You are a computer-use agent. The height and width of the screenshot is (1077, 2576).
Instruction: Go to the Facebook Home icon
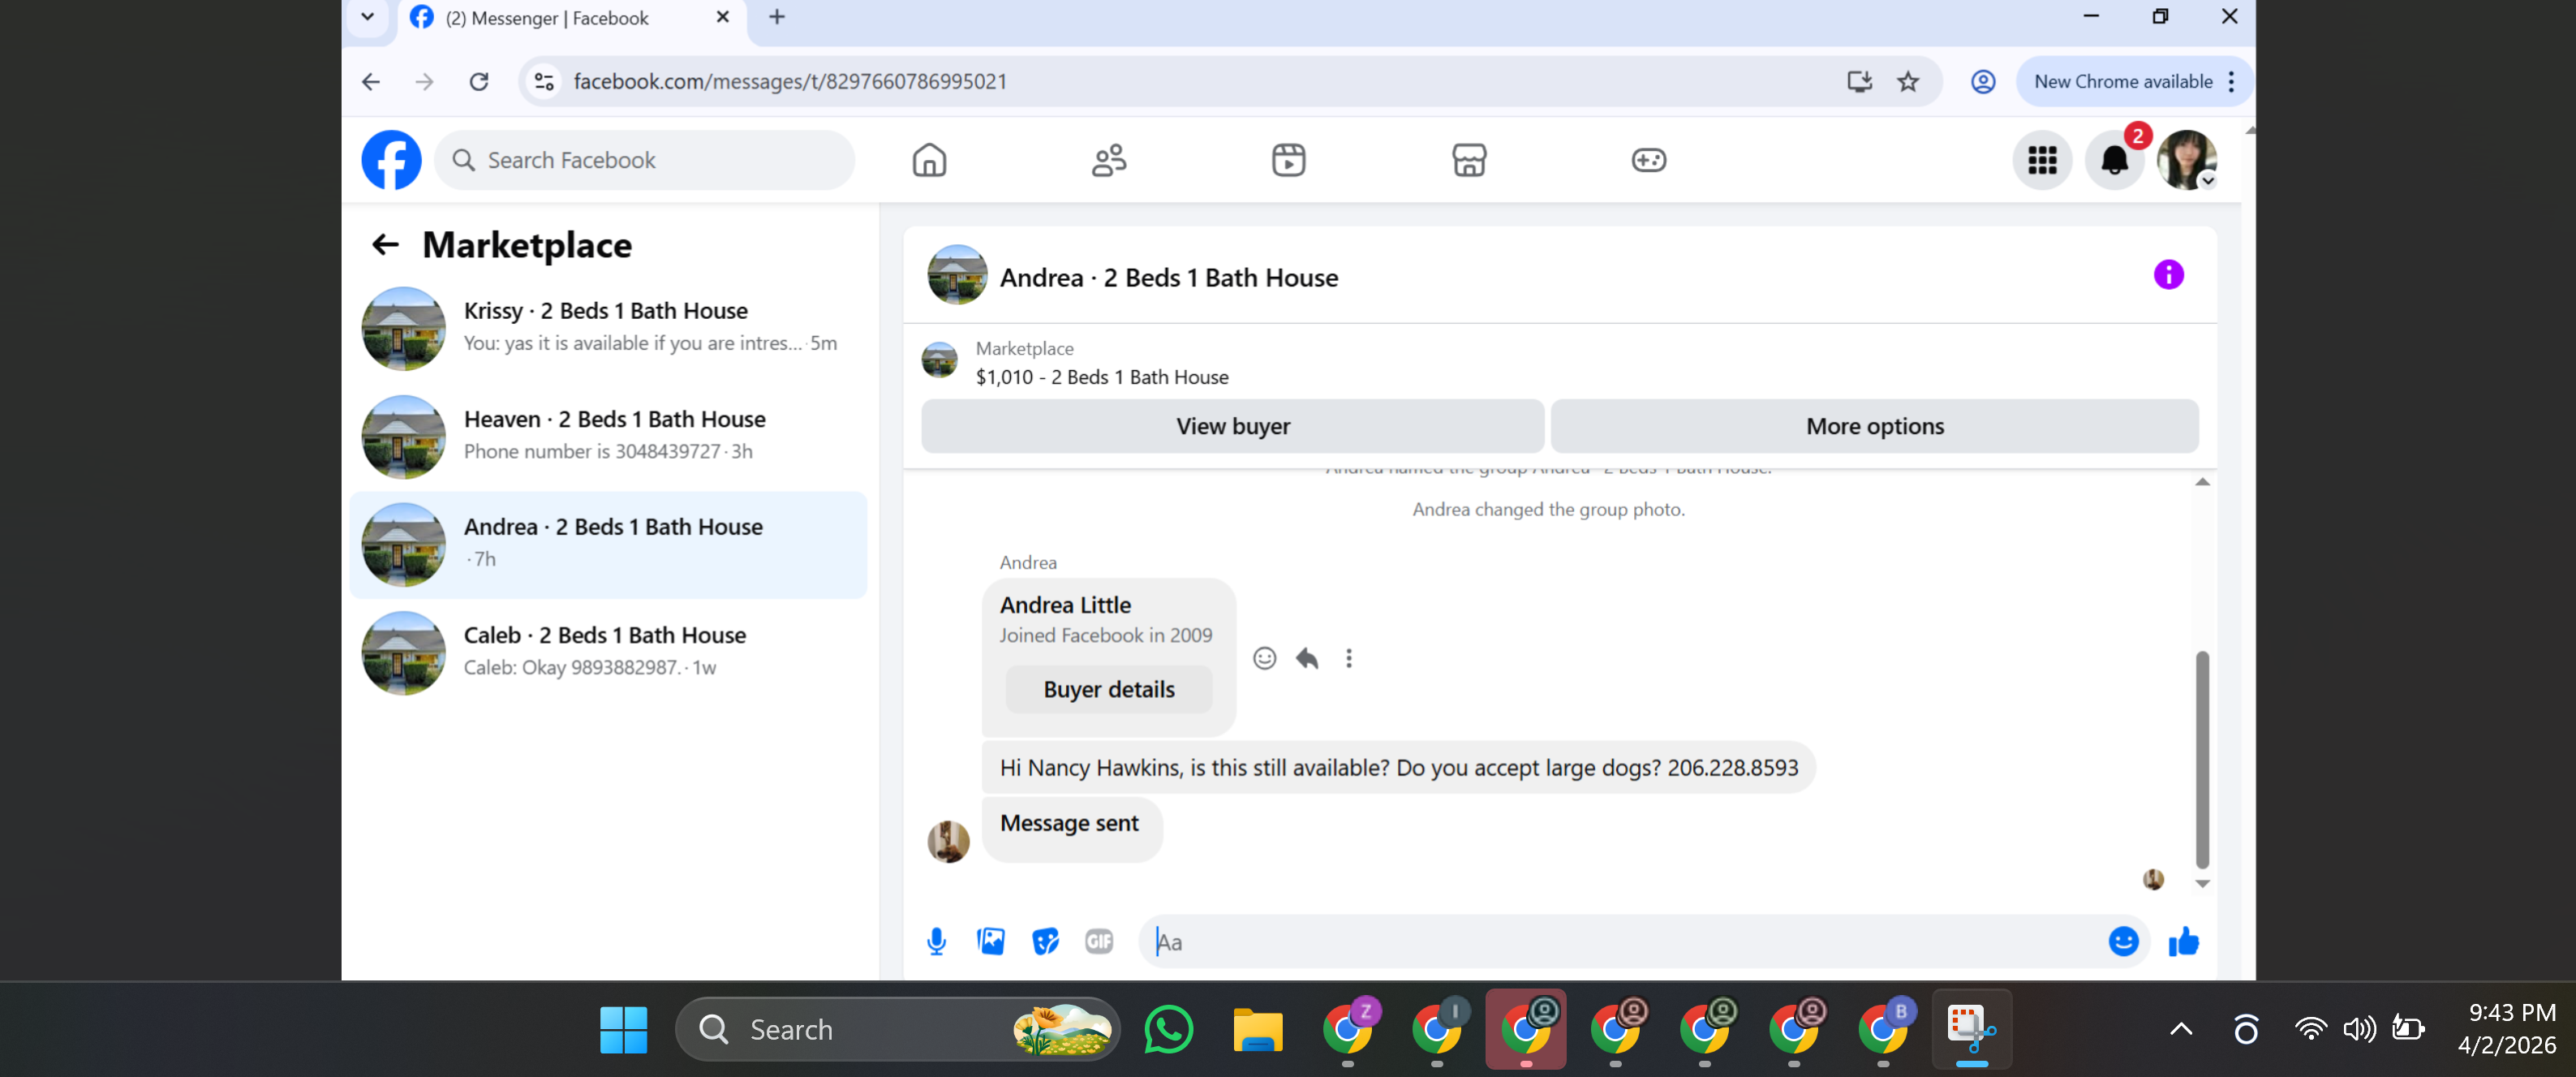(929, 160)
